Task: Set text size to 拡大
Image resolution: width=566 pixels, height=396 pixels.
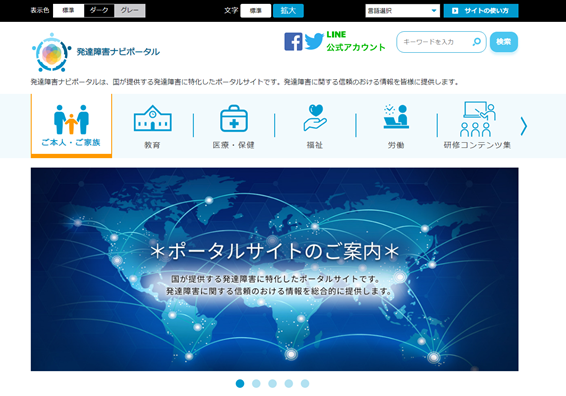Action: (288, 10)
